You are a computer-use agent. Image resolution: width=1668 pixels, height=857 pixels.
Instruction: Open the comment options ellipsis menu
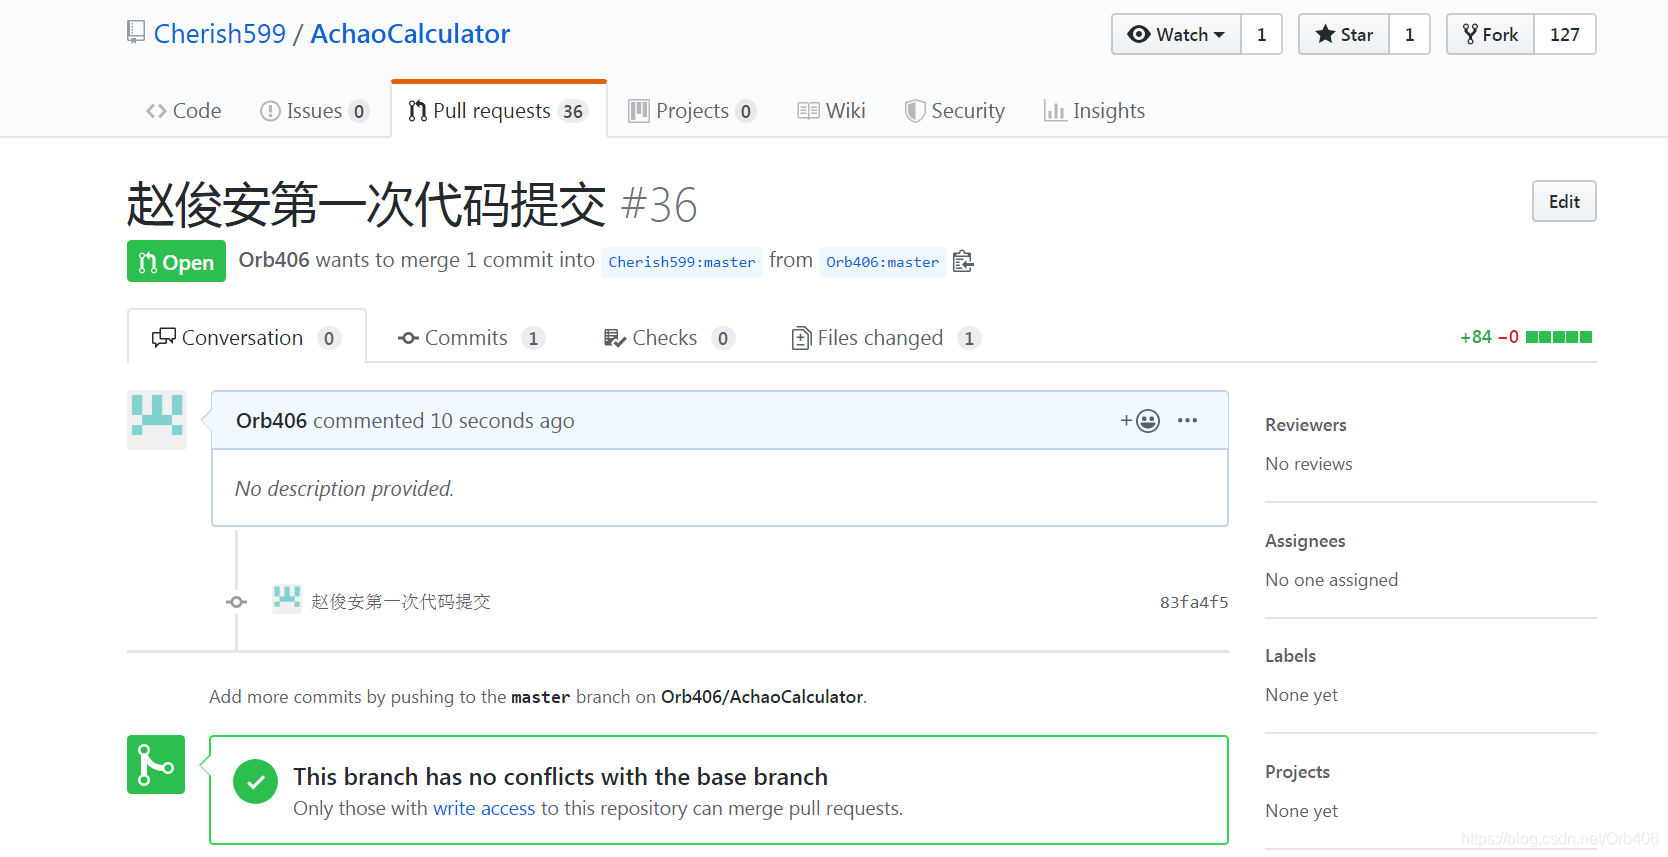point(1187,420)
